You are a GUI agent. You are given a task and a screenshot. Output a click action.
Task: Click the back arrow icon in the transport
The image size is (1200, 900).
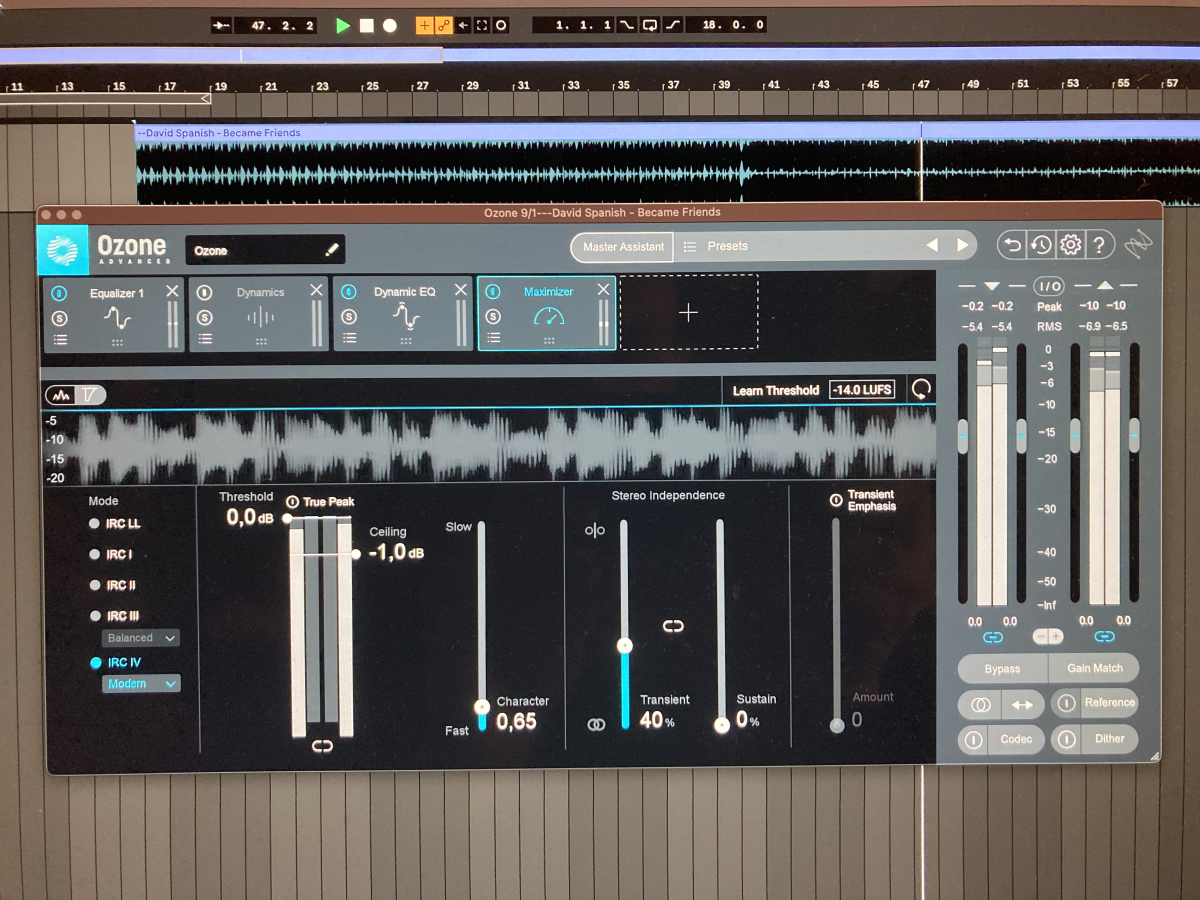pos(464,25)
